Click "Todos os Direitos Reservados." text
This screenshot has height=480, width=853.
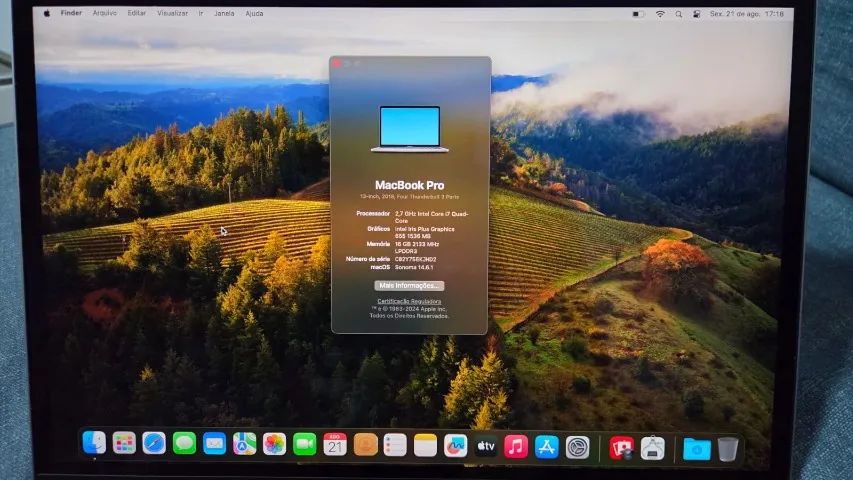409,316
